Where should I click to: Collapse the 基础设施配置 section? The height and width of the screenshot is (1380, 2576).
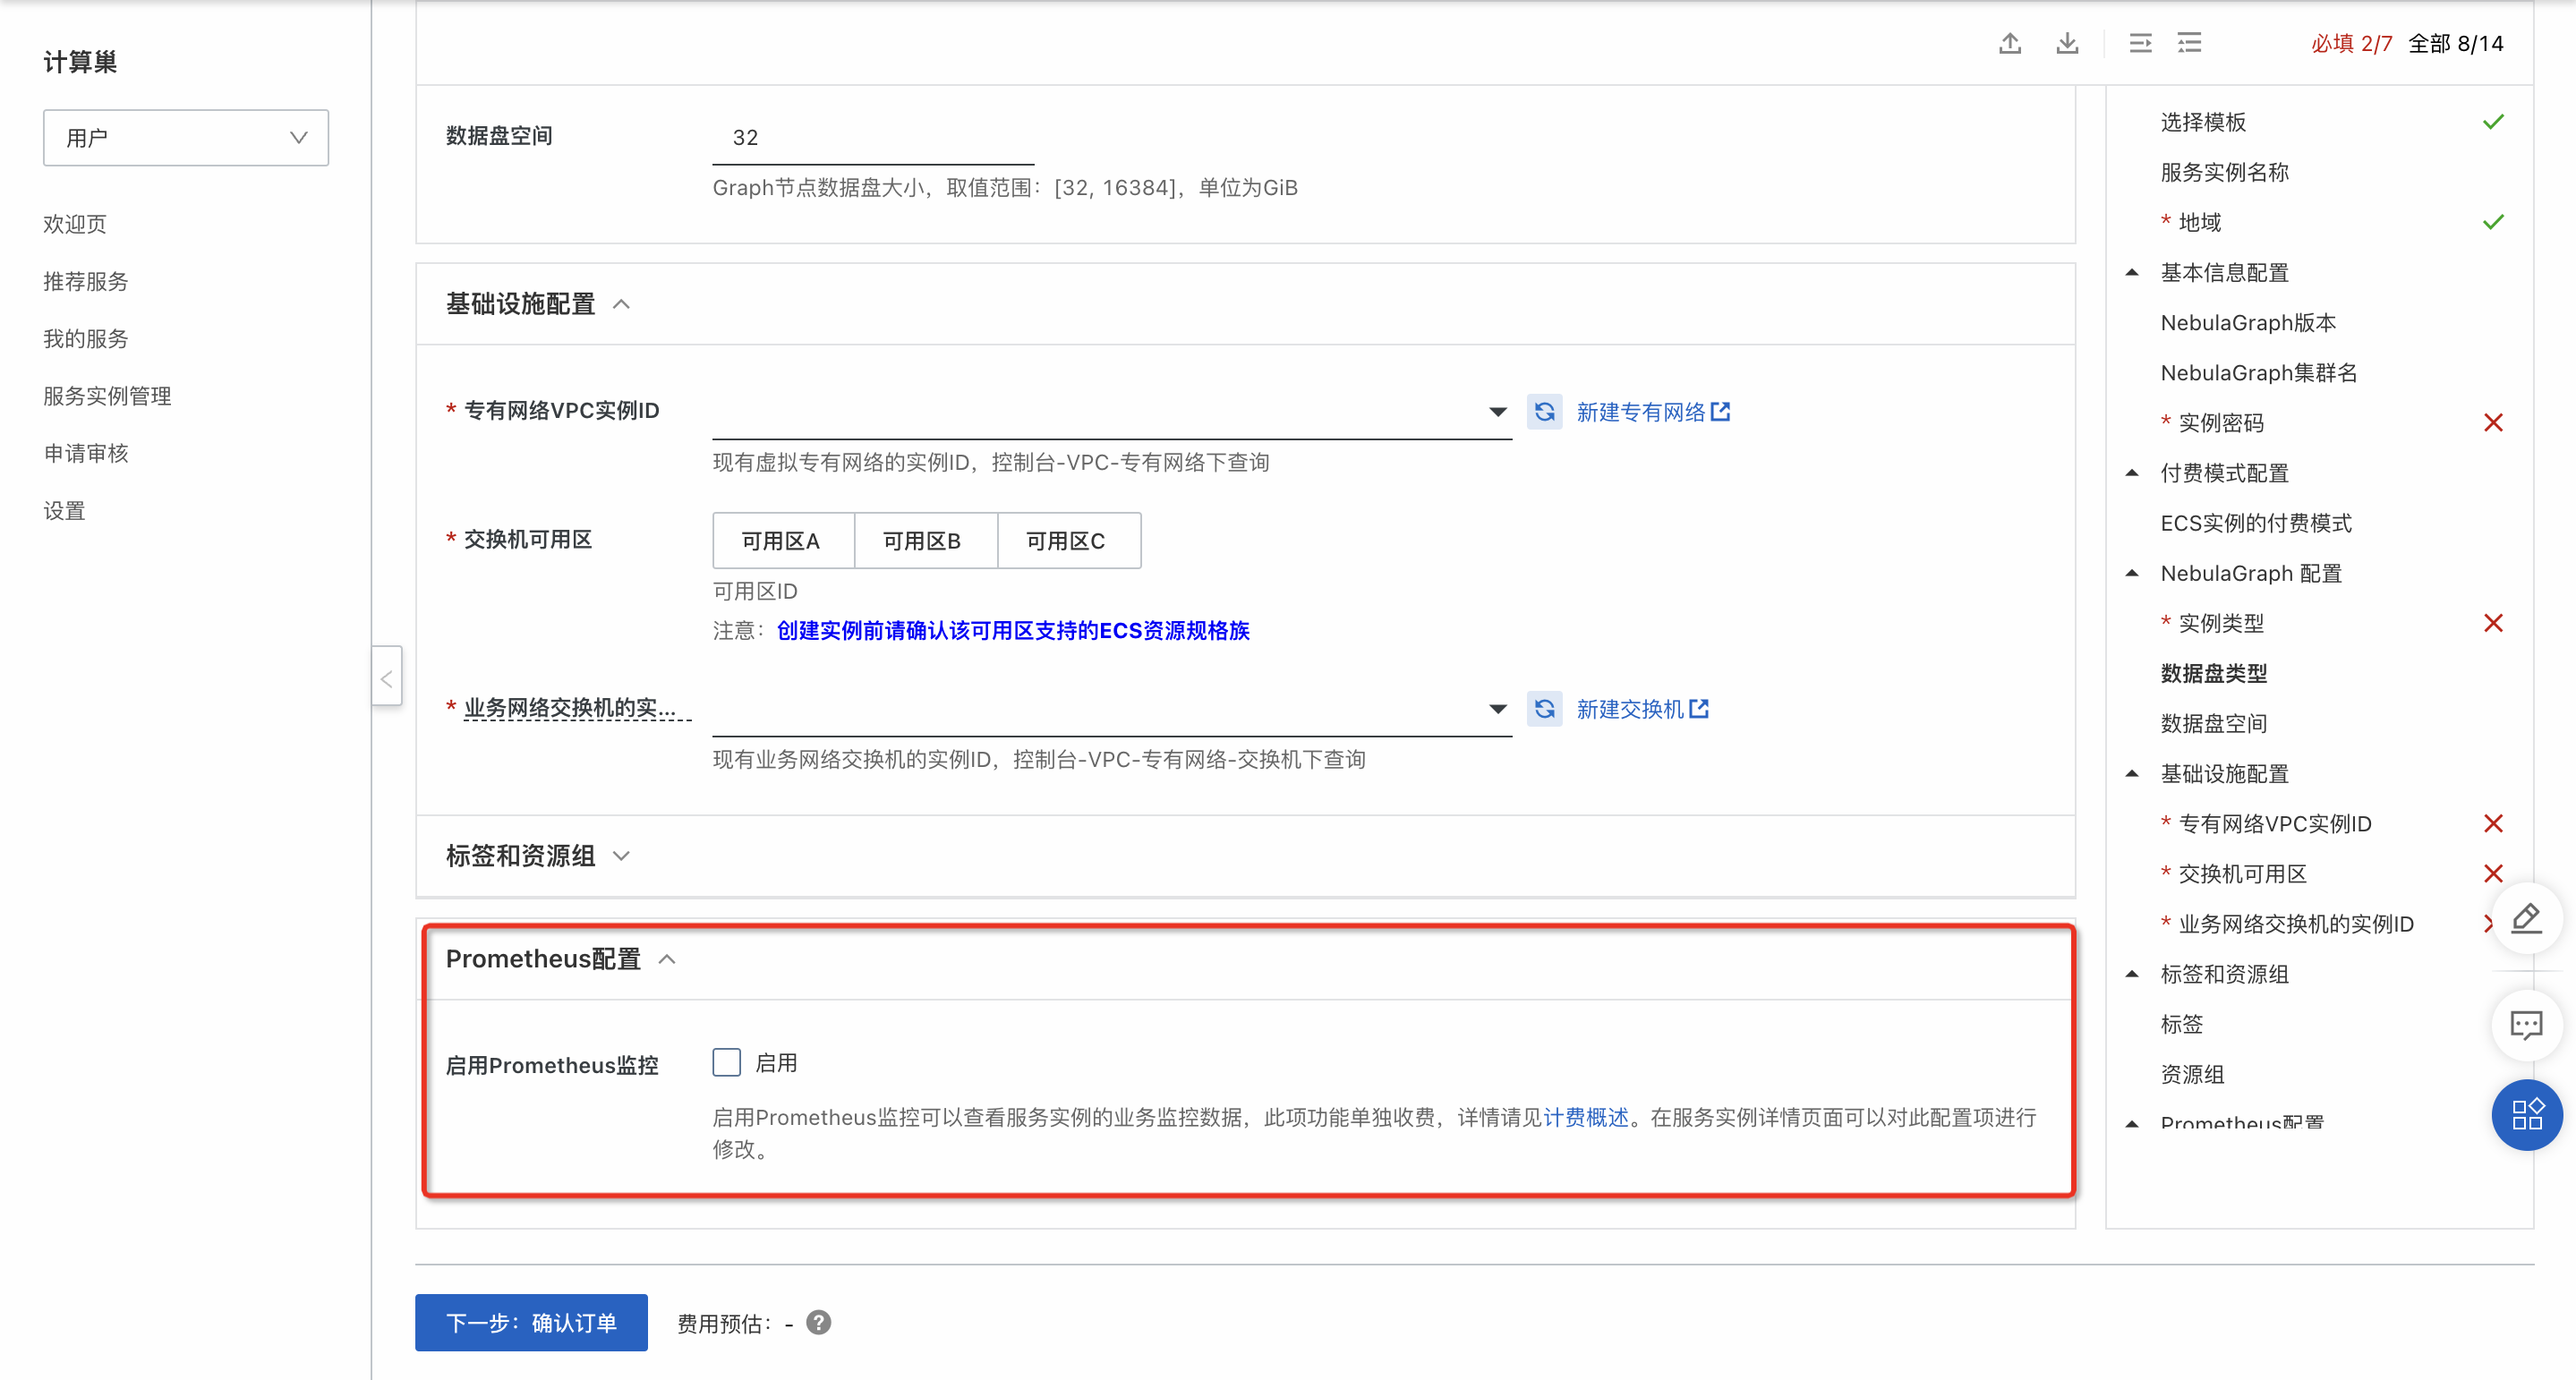pyautogui.click(x=621, y=303)
